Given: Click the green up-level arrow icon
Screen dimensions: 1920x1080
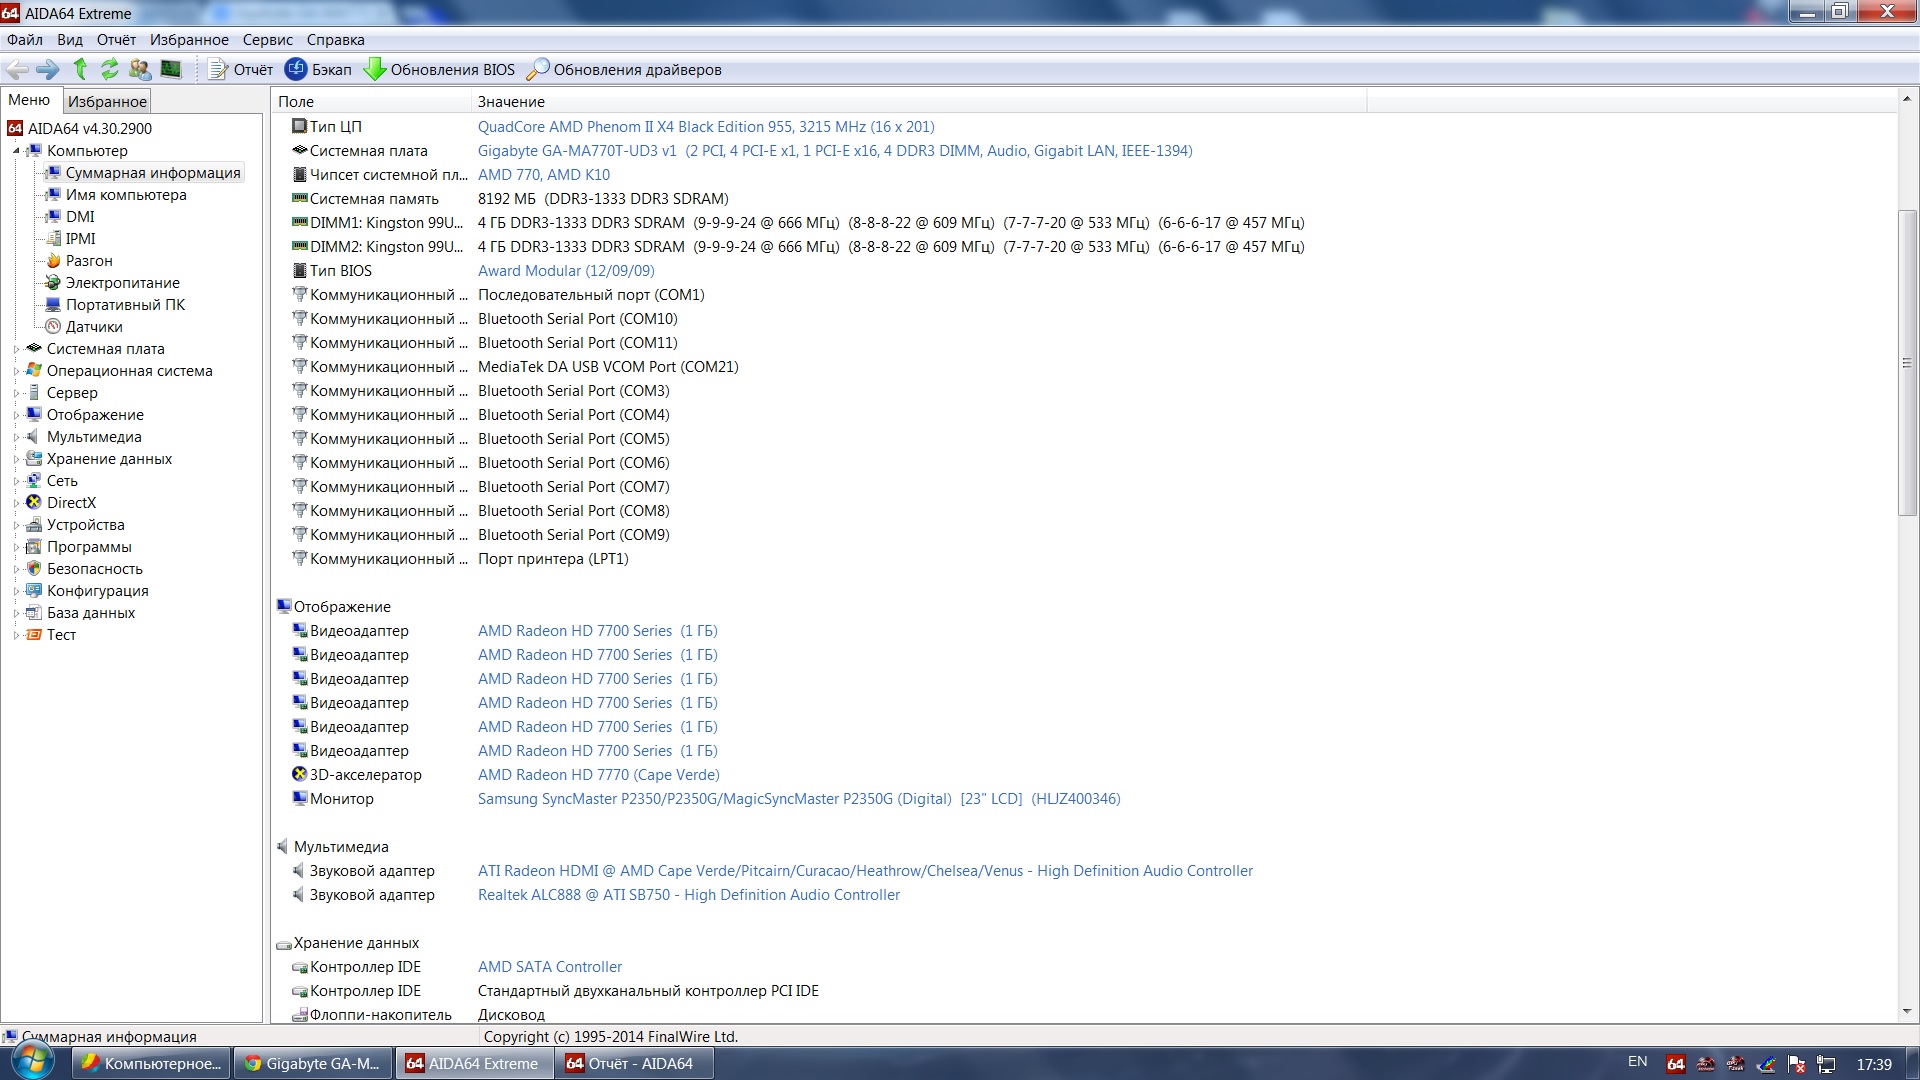Looking at the screenshot, I should click(x=80, y=69).
